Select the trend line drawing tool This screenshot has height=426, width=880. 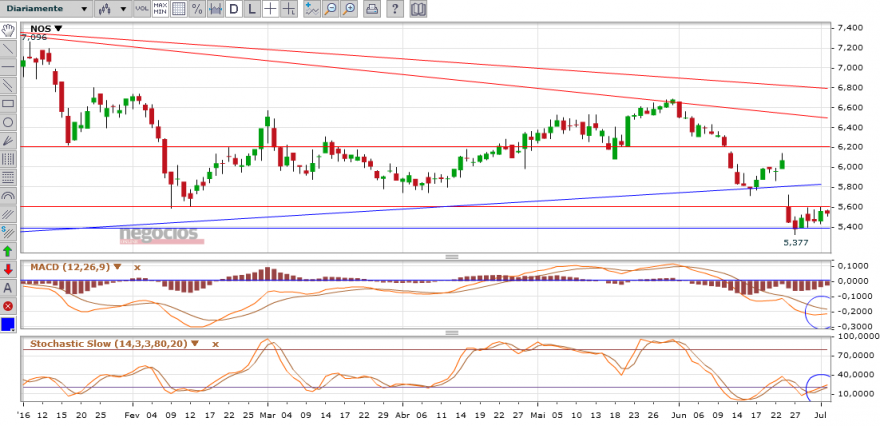(8, 49)
